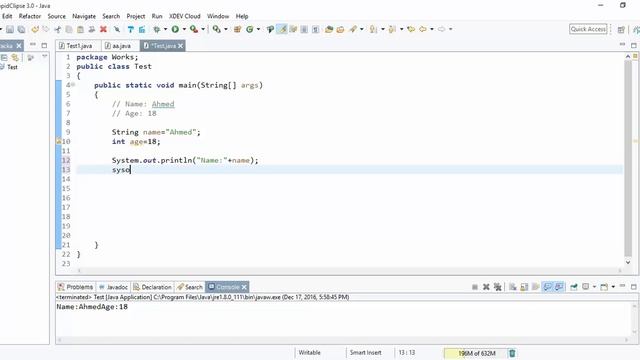This screenshot has height=360, width=640.
Task: Click the Collapse All icon in explorer
Action: (4, 58)
